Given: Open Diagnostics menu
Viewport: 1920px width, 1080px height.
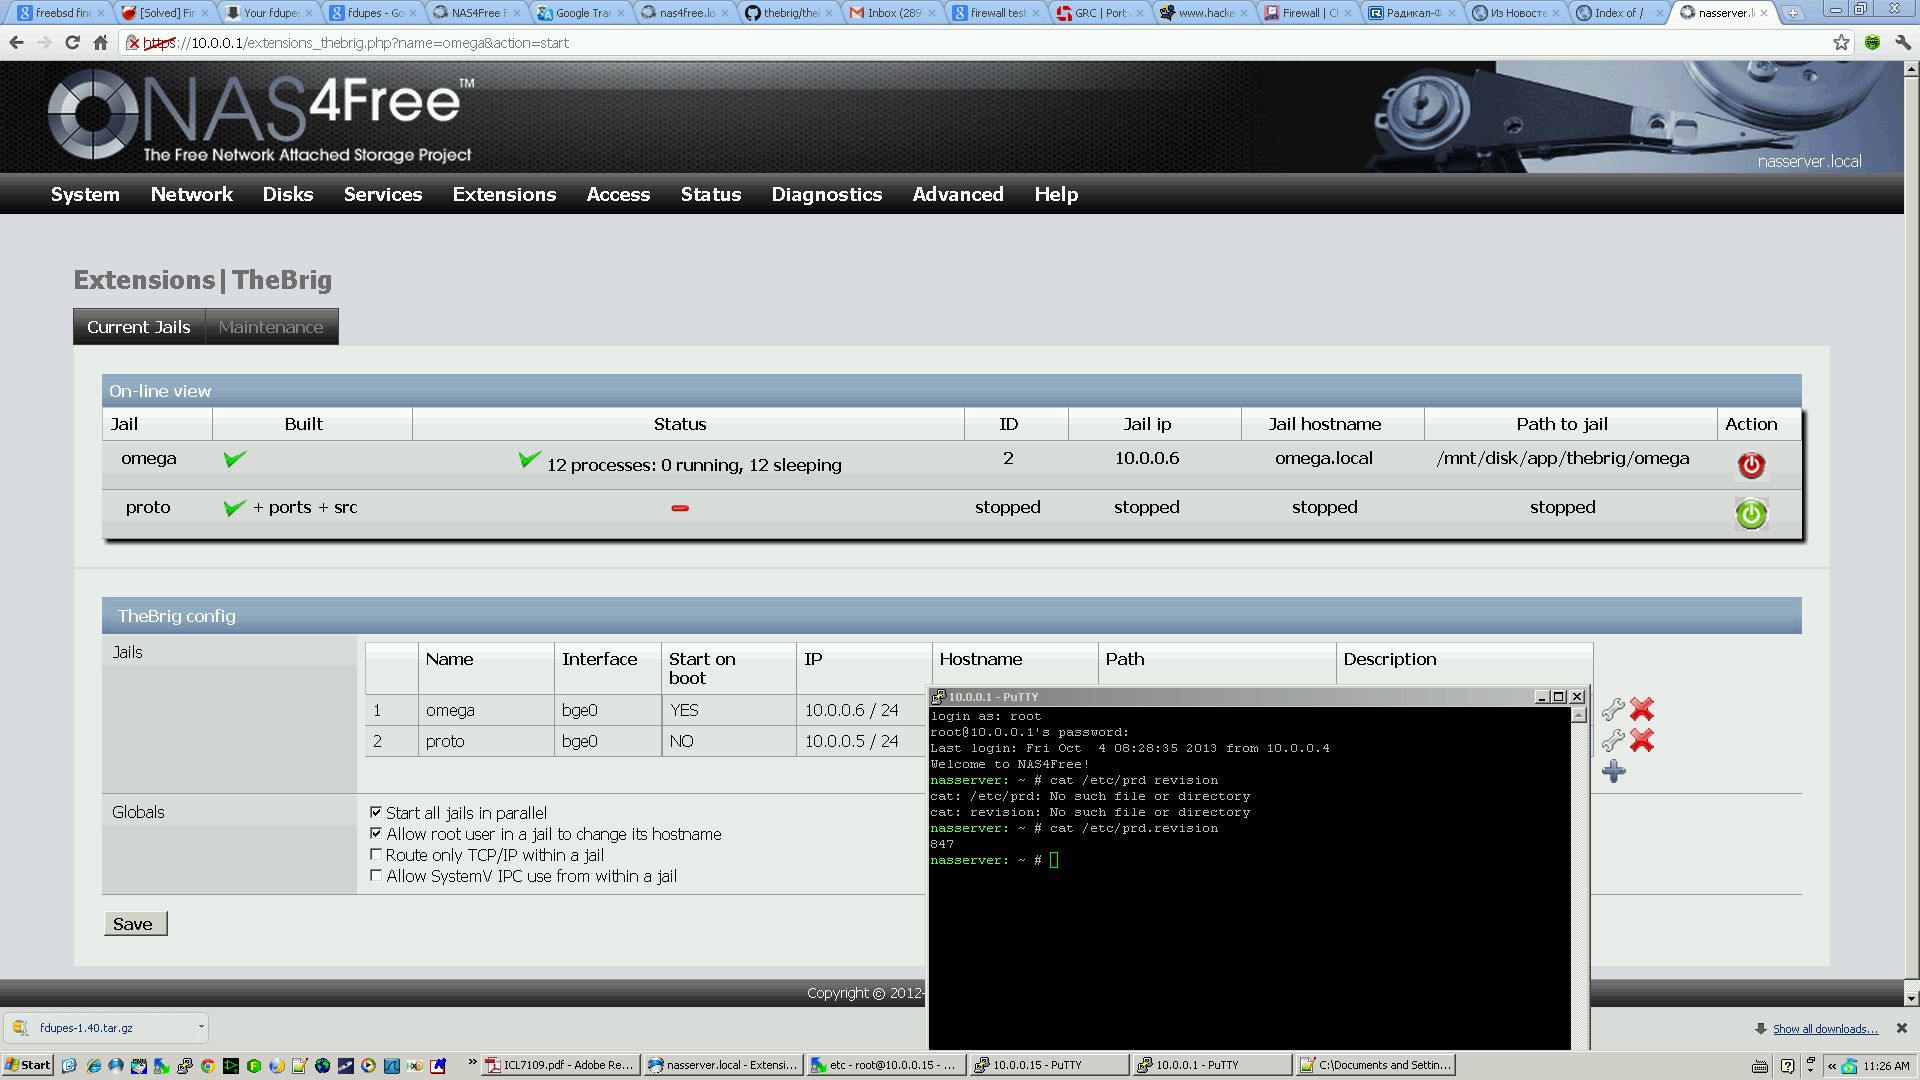Looking at the screenshot, I should click(x=826, y=194).
